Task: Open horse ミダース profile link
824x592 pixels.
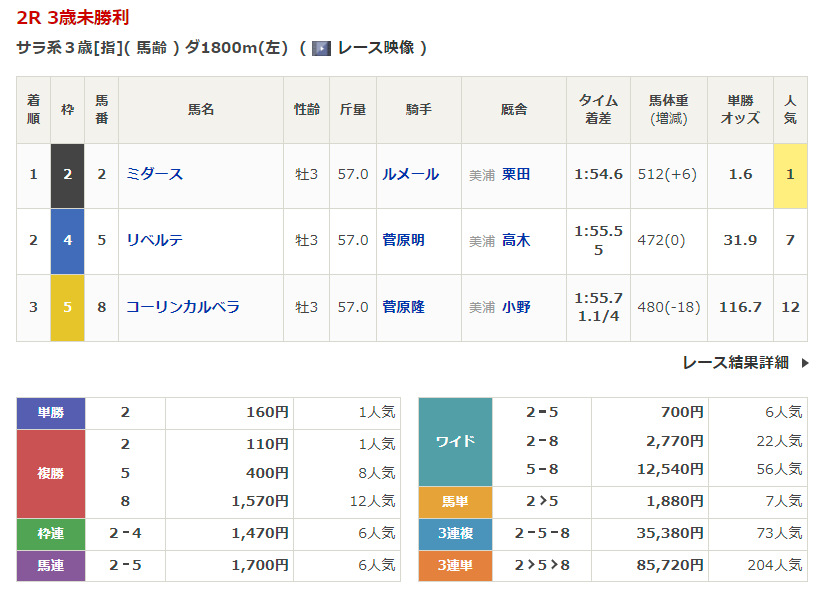Action: coord(154,174)
